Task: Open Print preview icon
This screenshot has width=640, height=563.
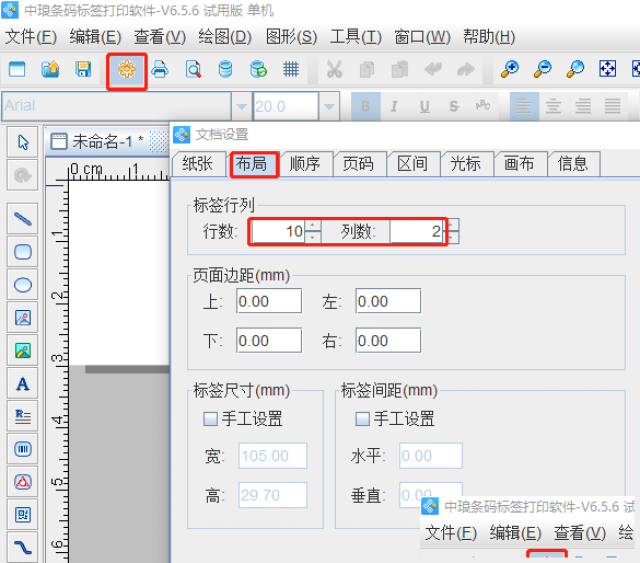Action: pyautogui.click(x=193, y=69)
